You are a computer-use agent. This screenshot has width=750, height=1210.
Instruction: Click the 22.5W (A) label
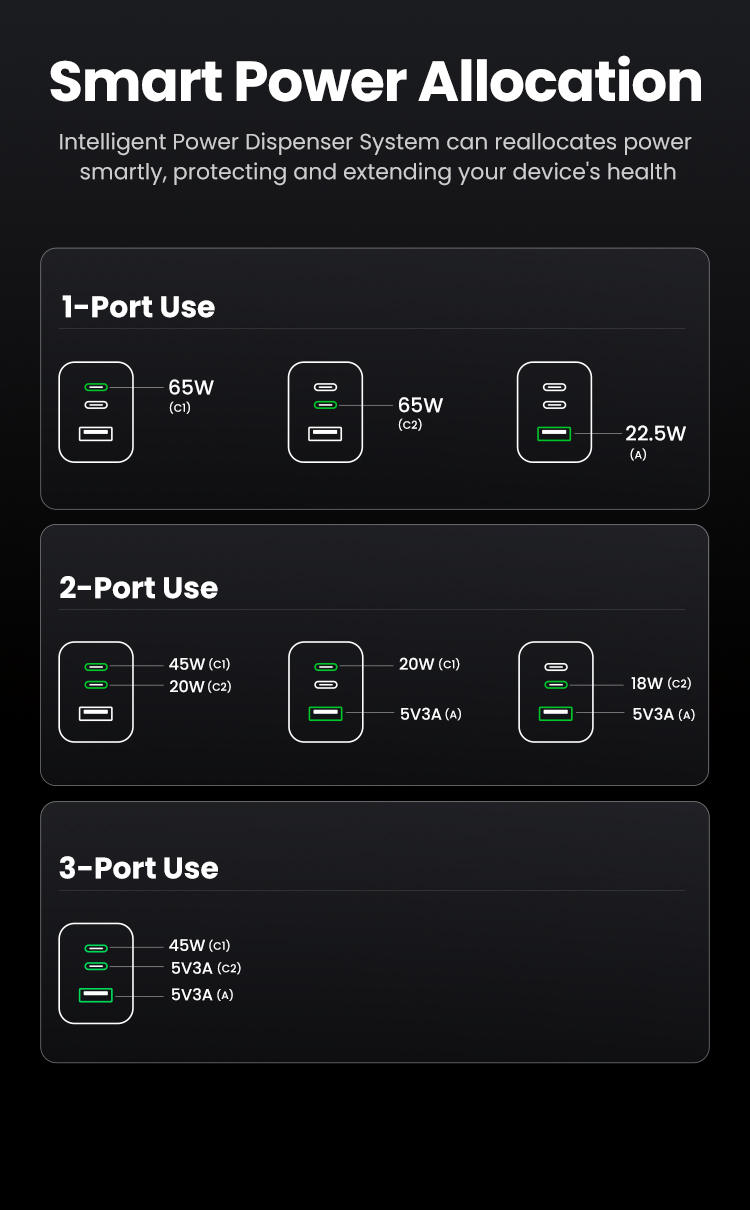[x=656, y=441]
